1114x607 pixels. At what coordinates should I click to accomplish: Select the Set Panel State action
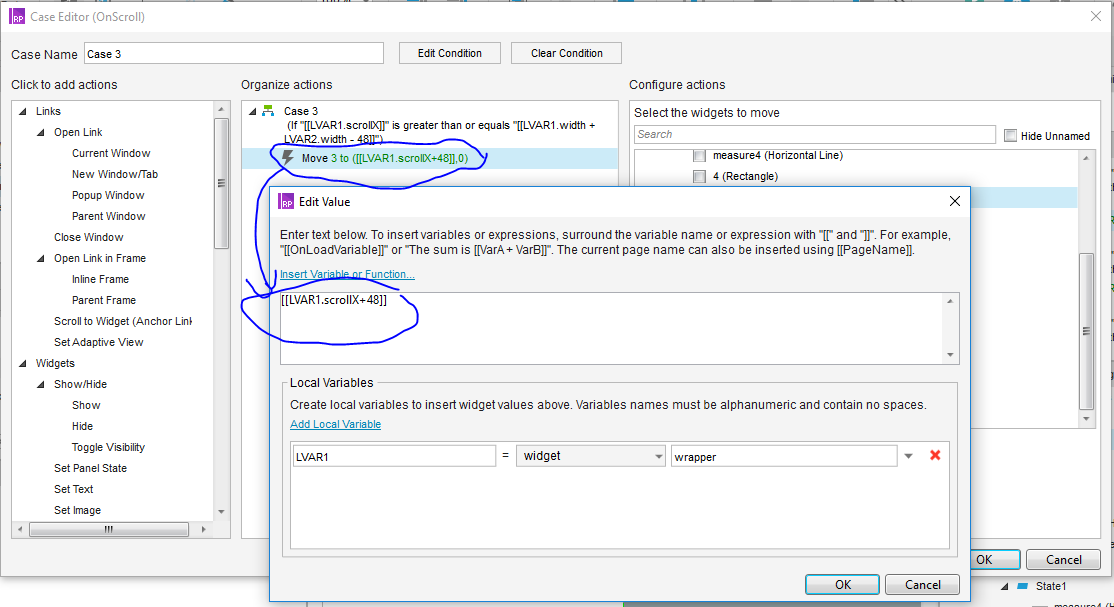pos(90,468)
